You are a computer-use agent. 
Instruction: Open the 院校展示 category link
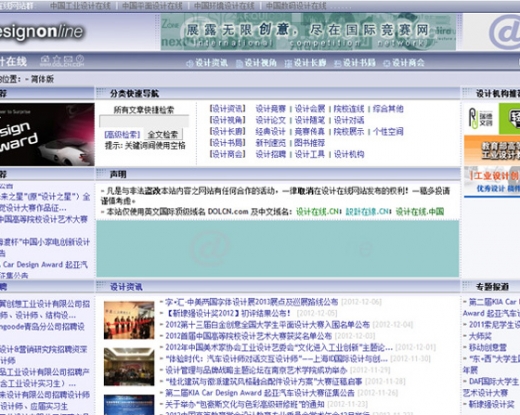click(x=349, y=132)
